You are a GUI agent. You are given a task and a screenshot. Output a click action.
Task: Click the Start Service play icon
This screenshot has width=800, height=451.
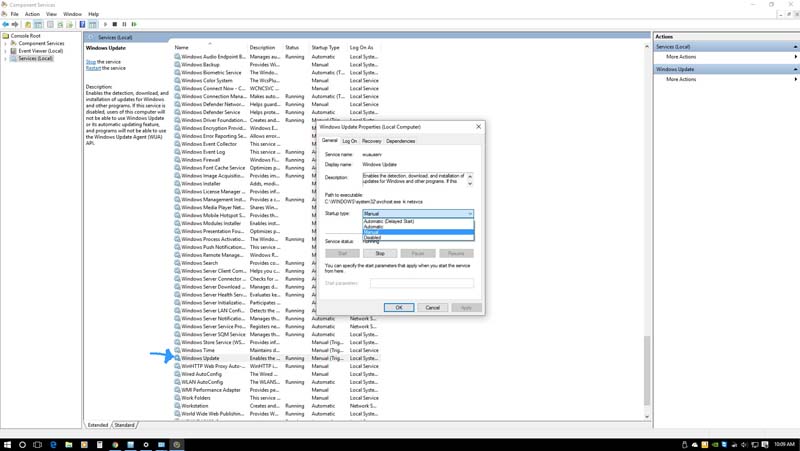[x=105, y=24]
